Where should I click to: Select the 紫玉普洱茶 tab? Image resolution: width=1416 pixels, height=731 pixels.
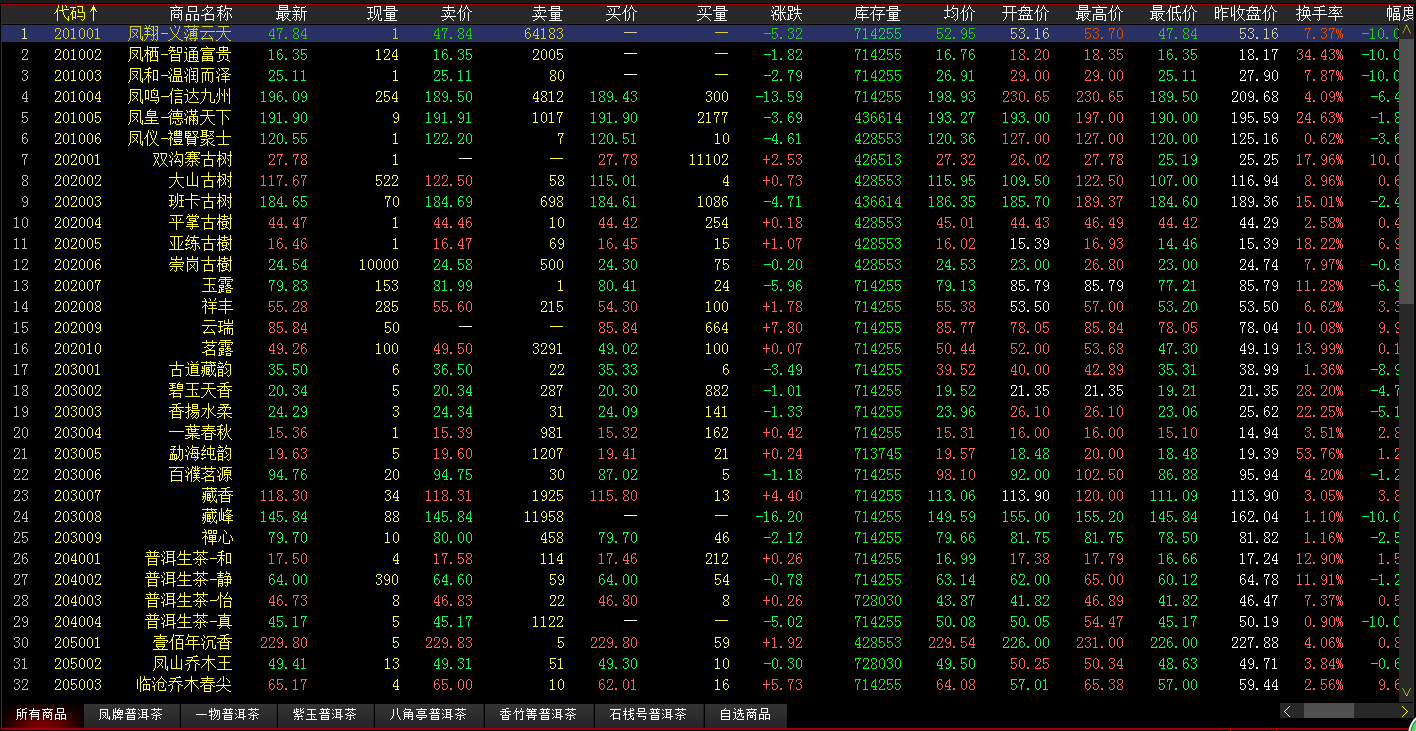(x=324, y=715)
